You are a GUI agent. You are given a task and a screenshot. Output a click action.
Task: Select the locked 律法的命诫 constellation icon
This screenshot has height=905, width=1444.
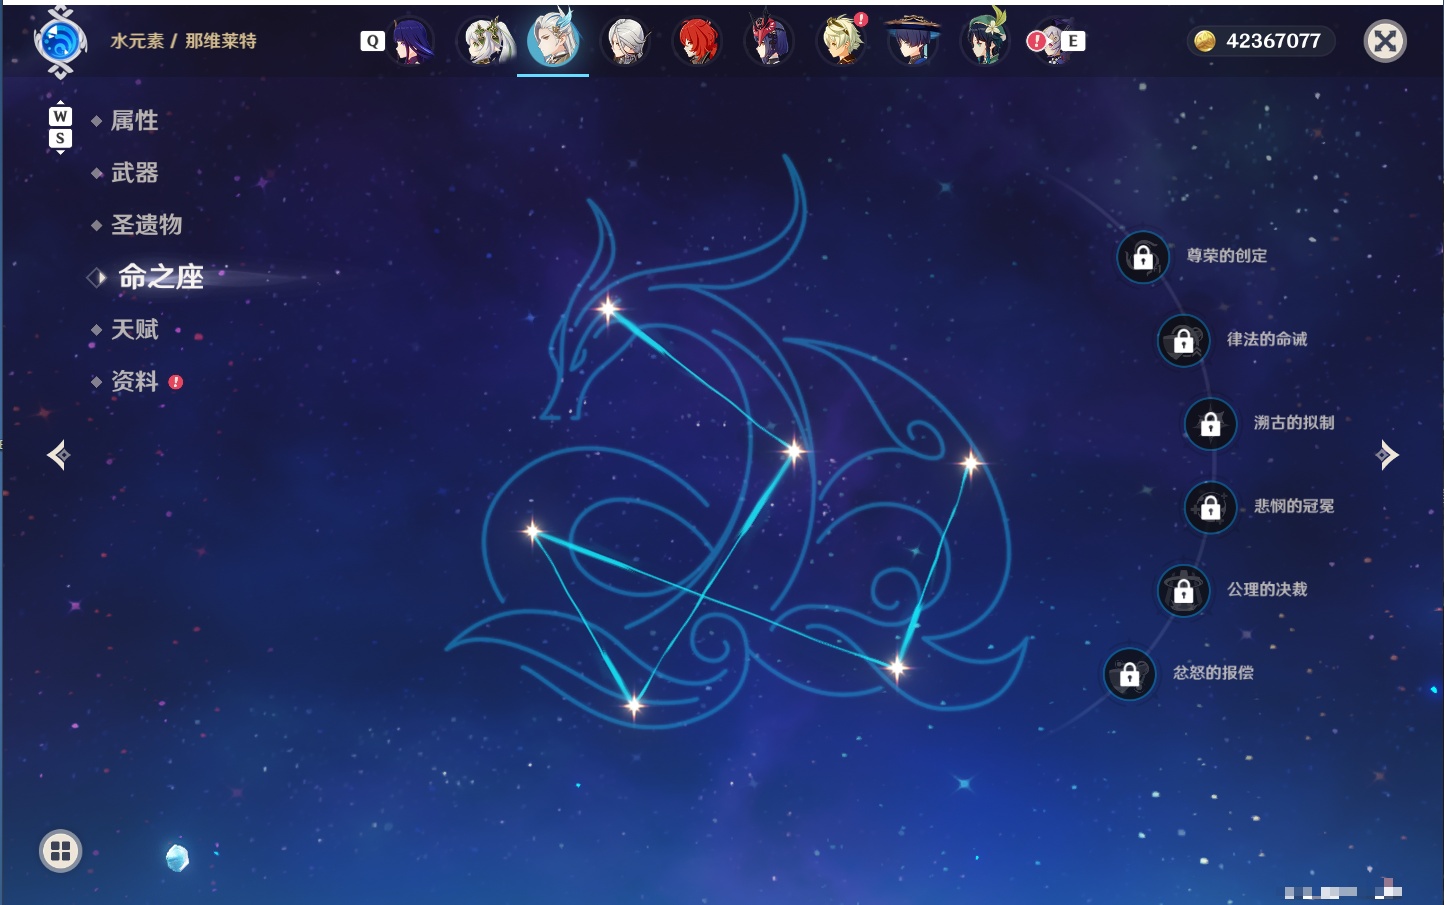(x=1183, y=340)
